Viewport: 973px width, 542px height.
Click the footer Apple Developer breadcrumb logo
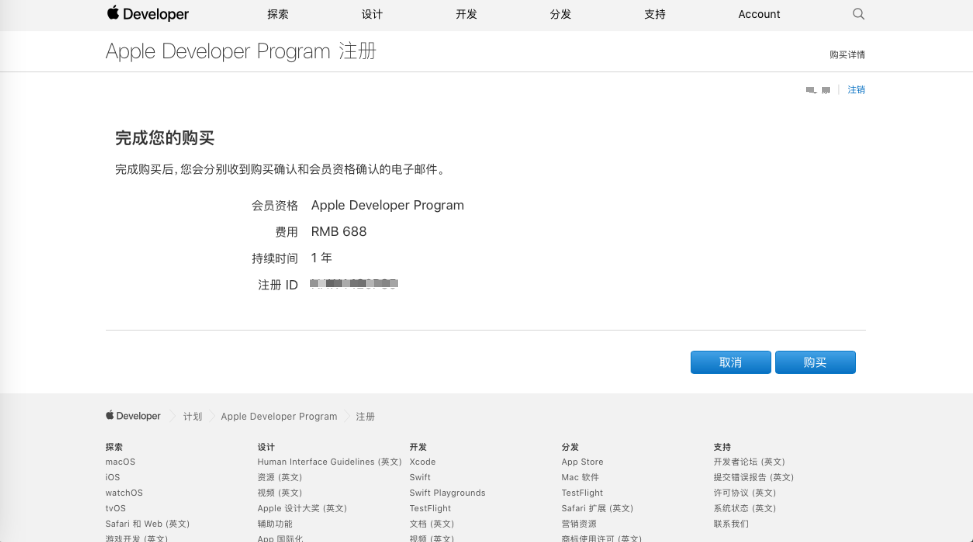[x=133, y=416]
